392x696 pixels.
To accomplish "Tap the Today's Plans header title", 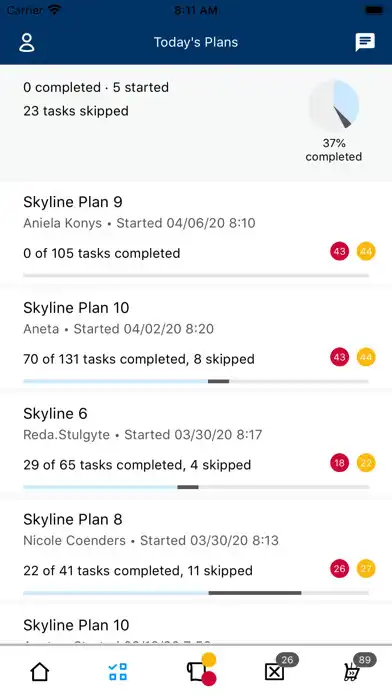I will [196, 42].
